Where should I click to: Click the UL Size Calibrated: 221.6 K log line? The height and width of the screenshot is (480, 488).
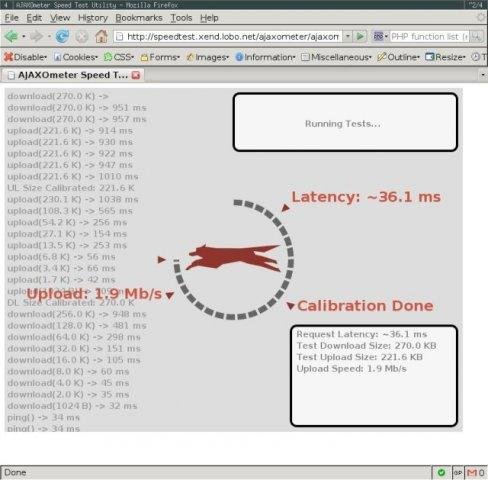[x=71, y=188]
